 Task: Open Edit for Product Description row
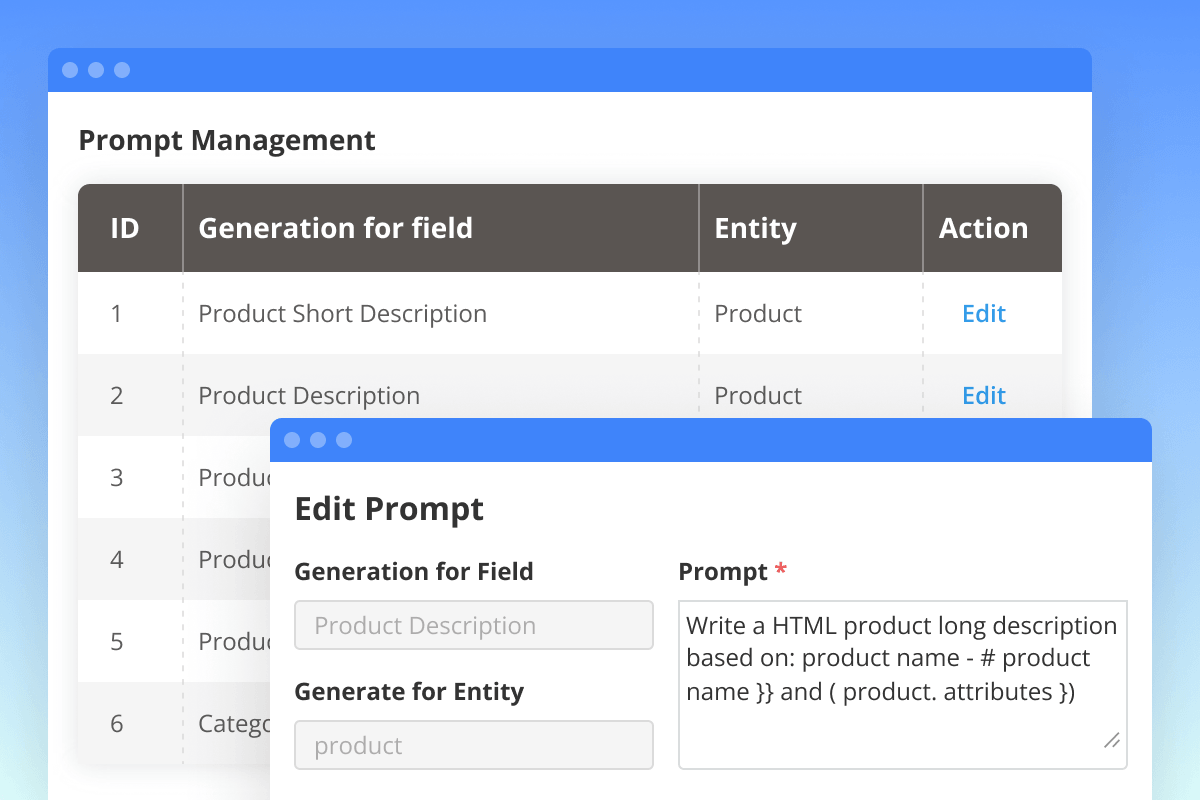[983, 396]
